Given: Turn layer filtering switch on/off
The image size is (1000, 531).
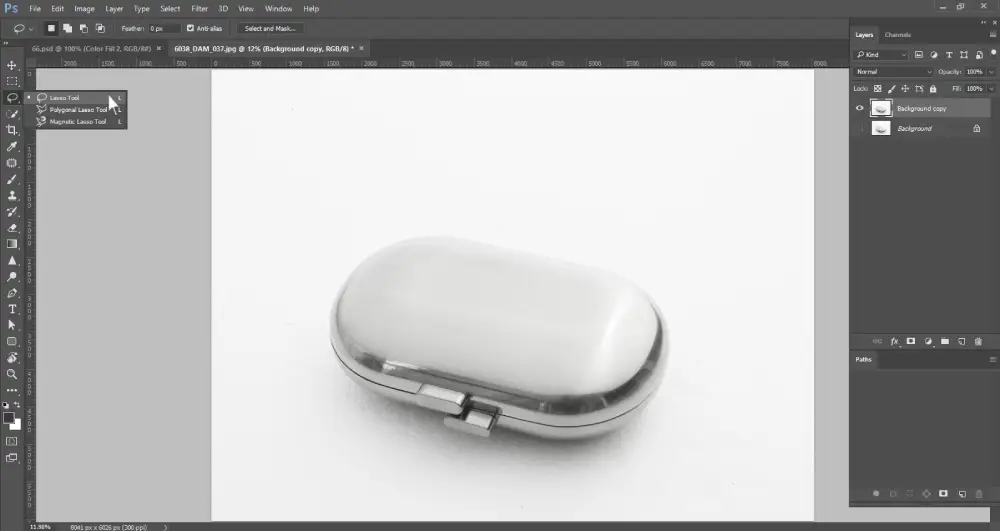Looking at the screenshot, I should pyautogui.click(x=993, y=54).
